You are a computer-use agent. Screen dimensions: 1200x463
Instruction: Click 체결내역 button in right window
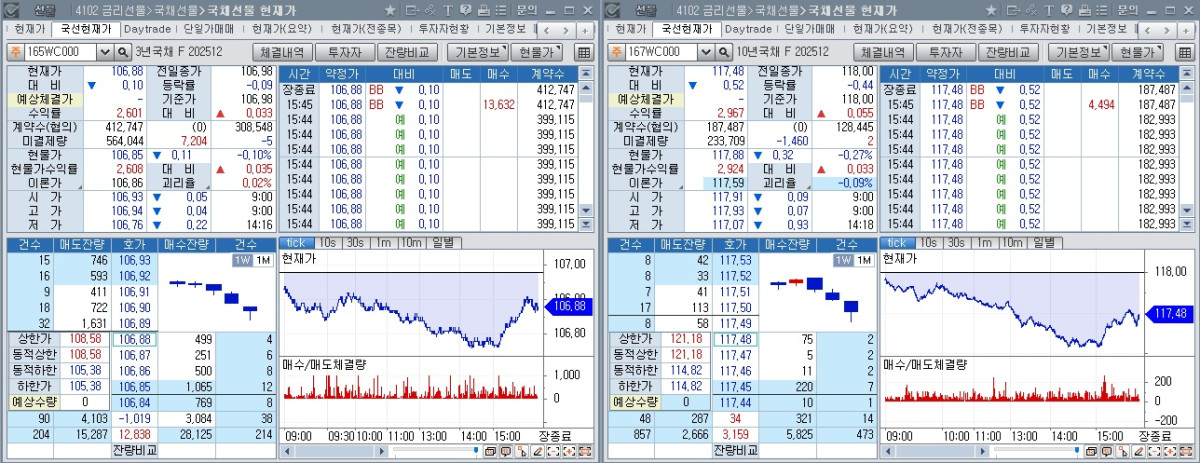(883, 52)
